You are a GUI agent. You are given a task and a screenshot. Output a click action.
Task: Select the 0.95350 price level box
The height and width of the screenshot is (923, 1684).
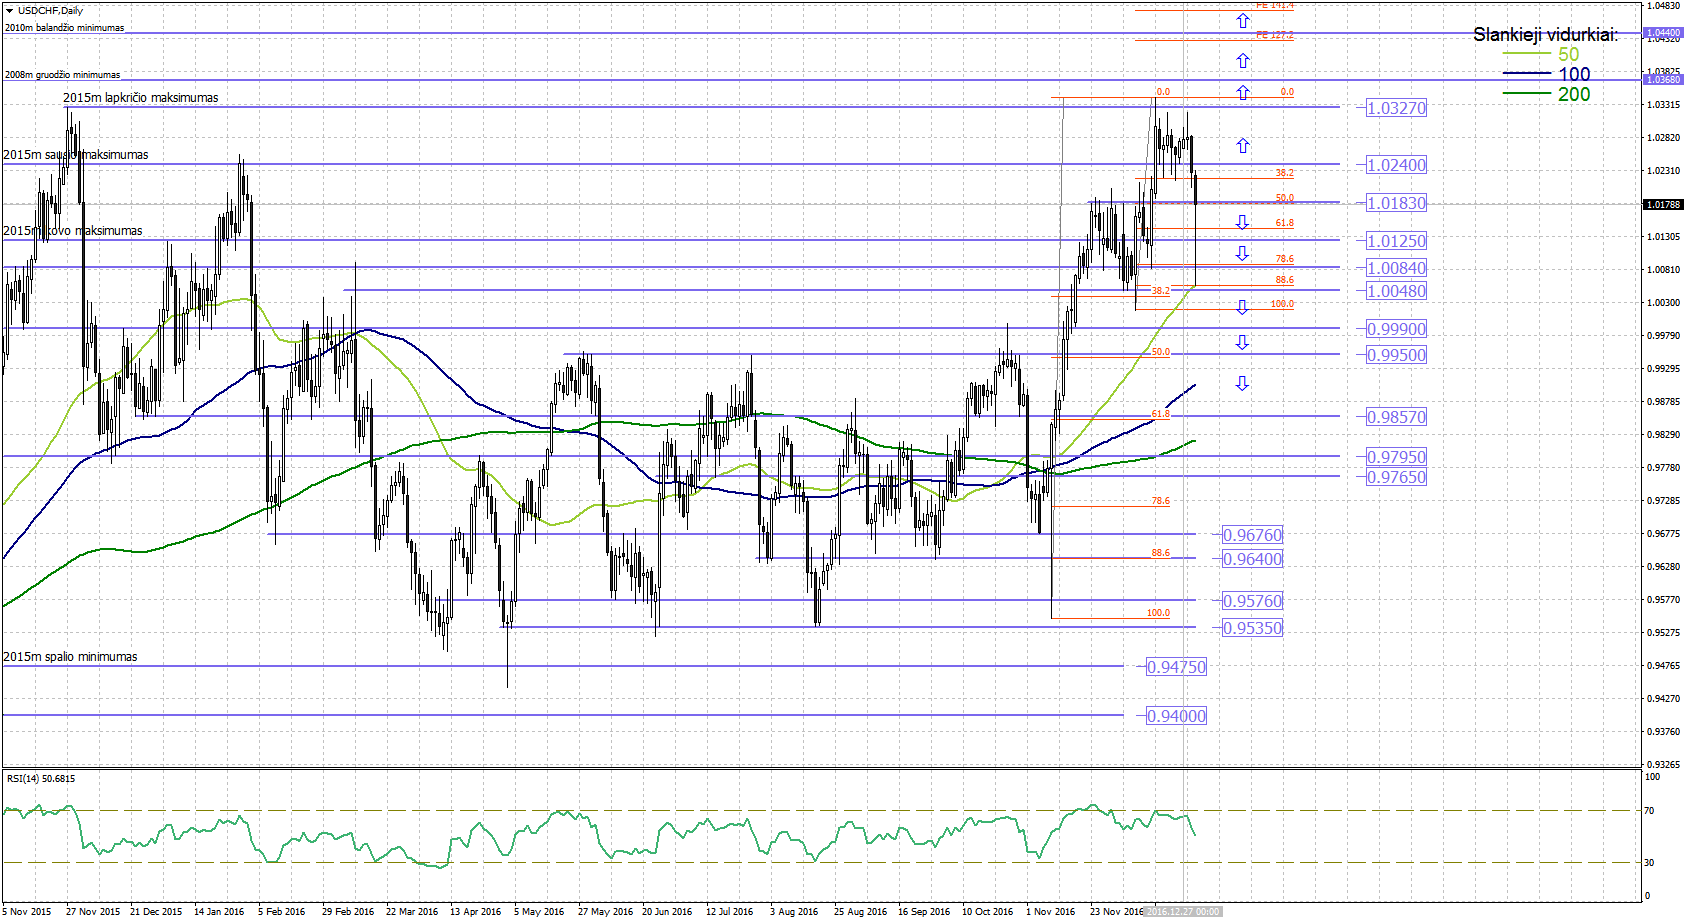1253,628
